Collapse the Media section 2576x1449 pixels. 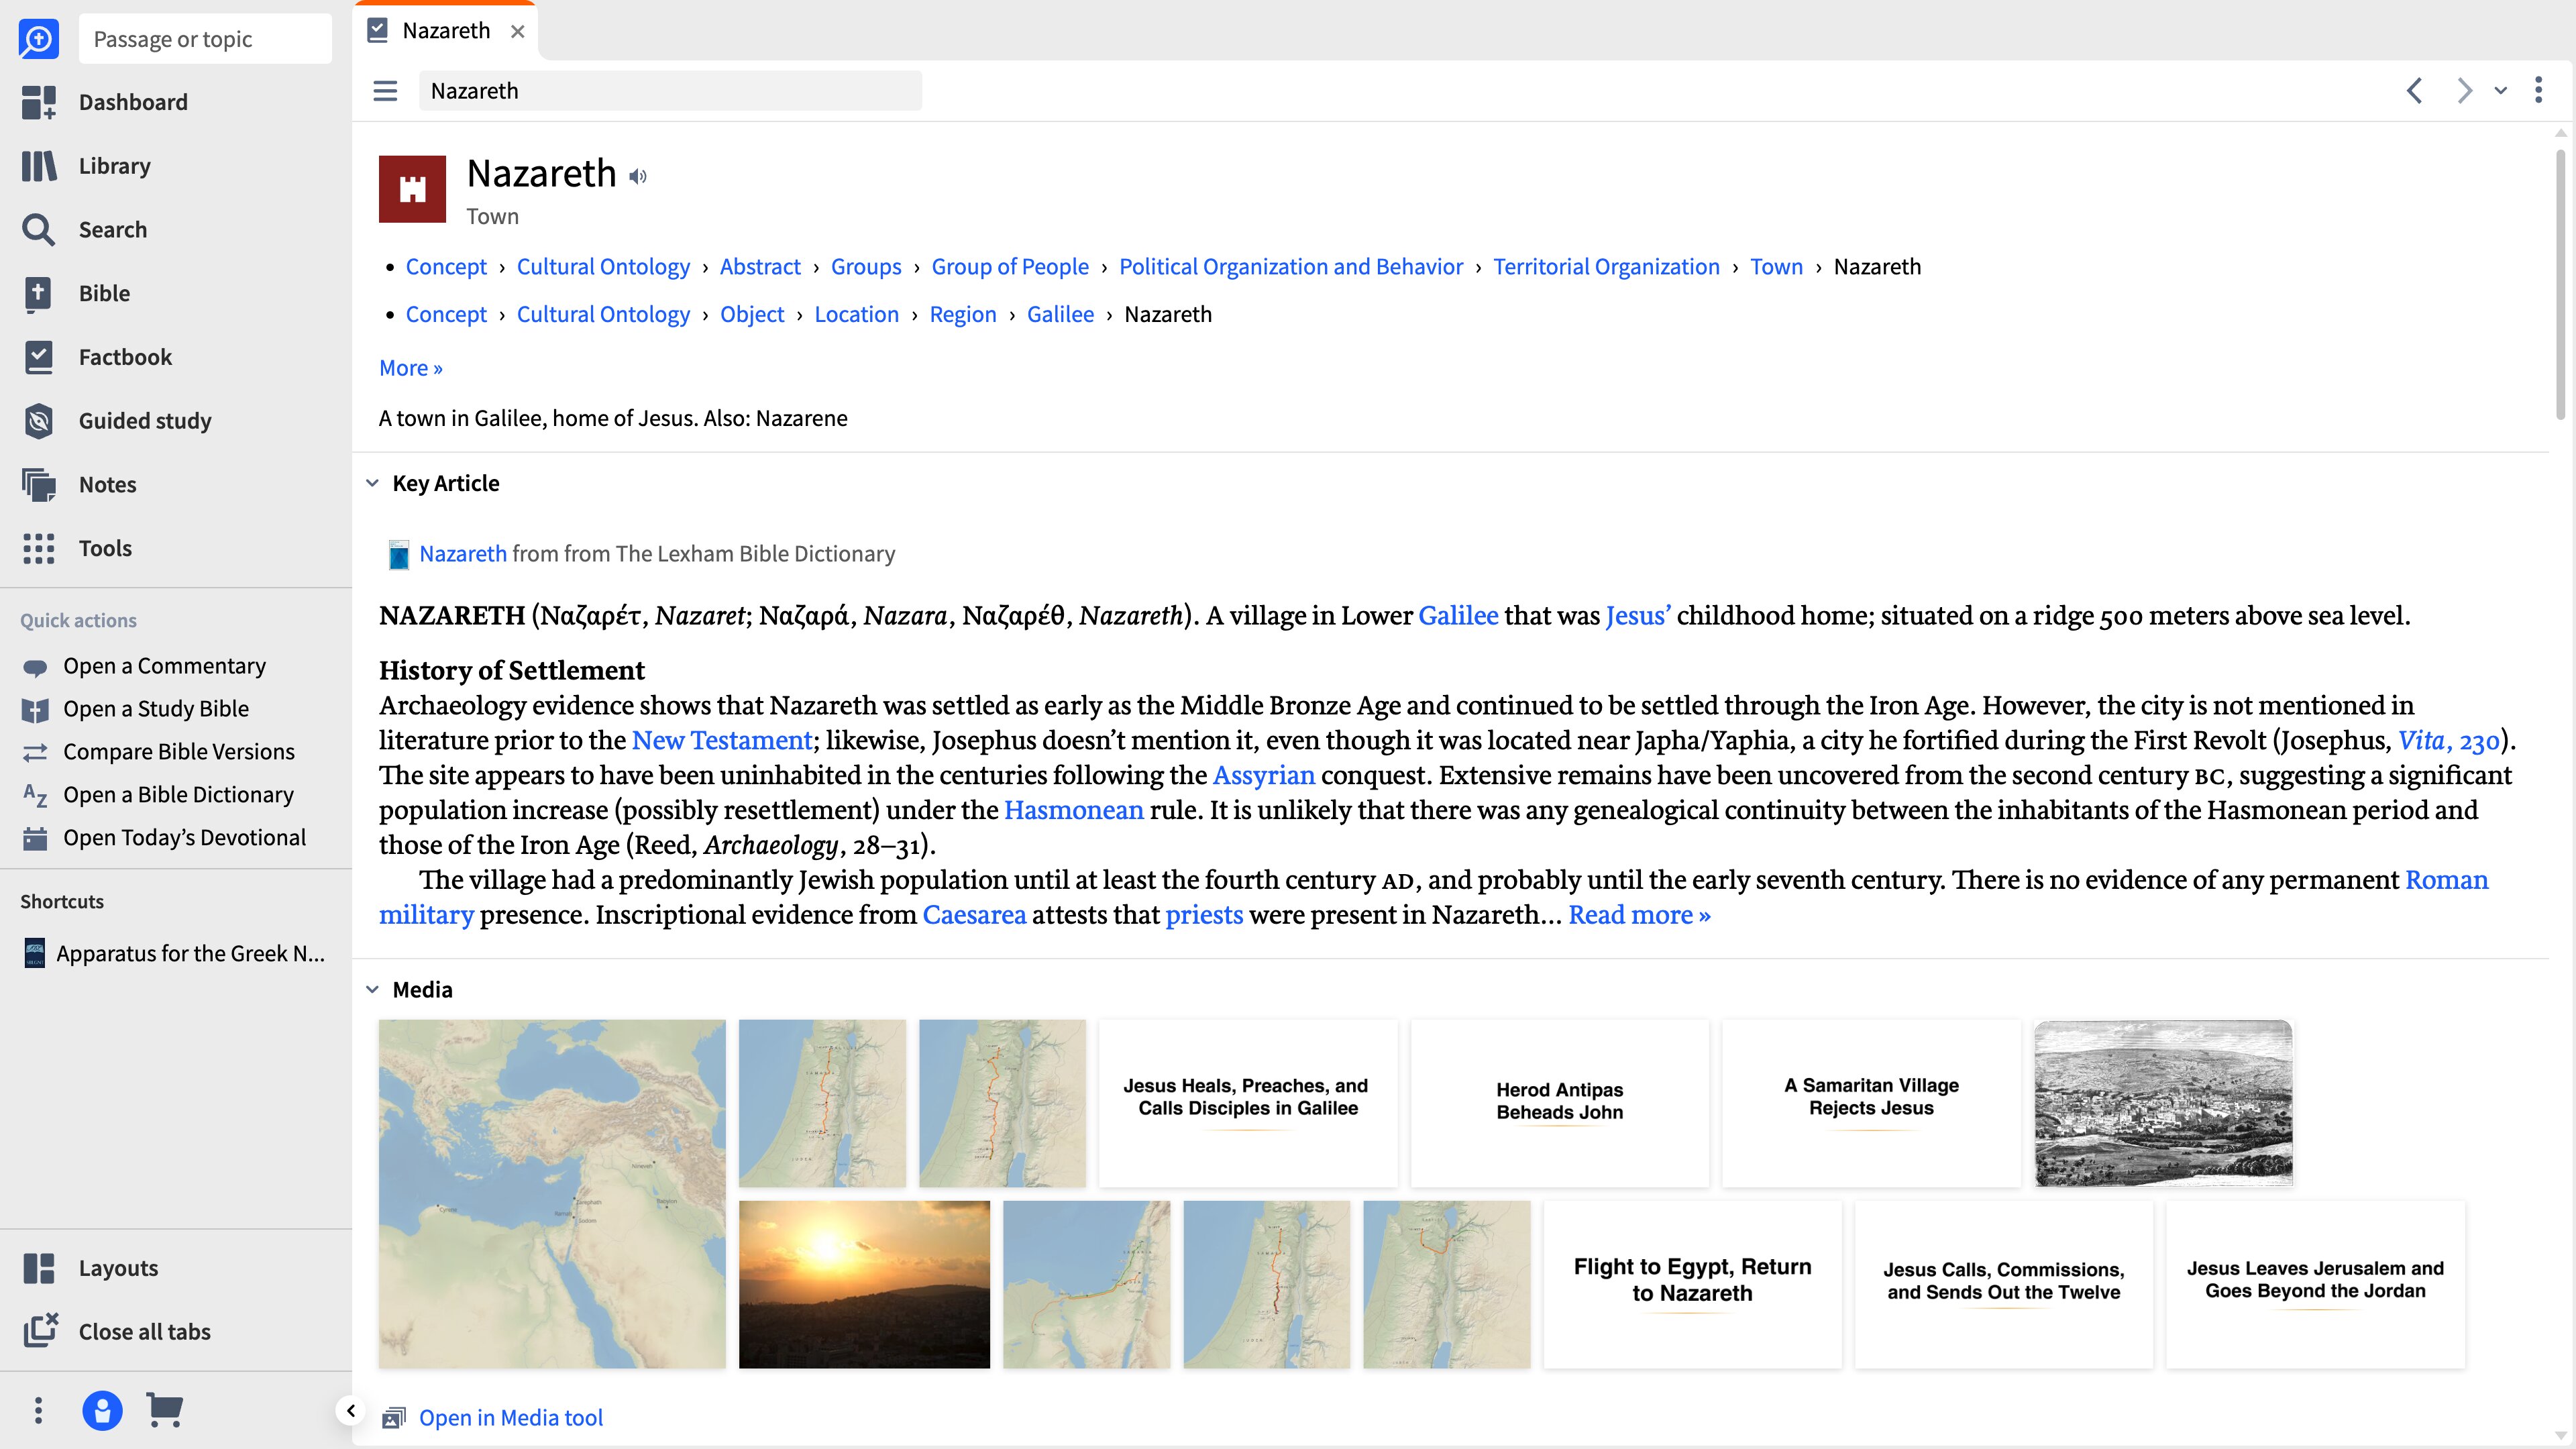372,989
